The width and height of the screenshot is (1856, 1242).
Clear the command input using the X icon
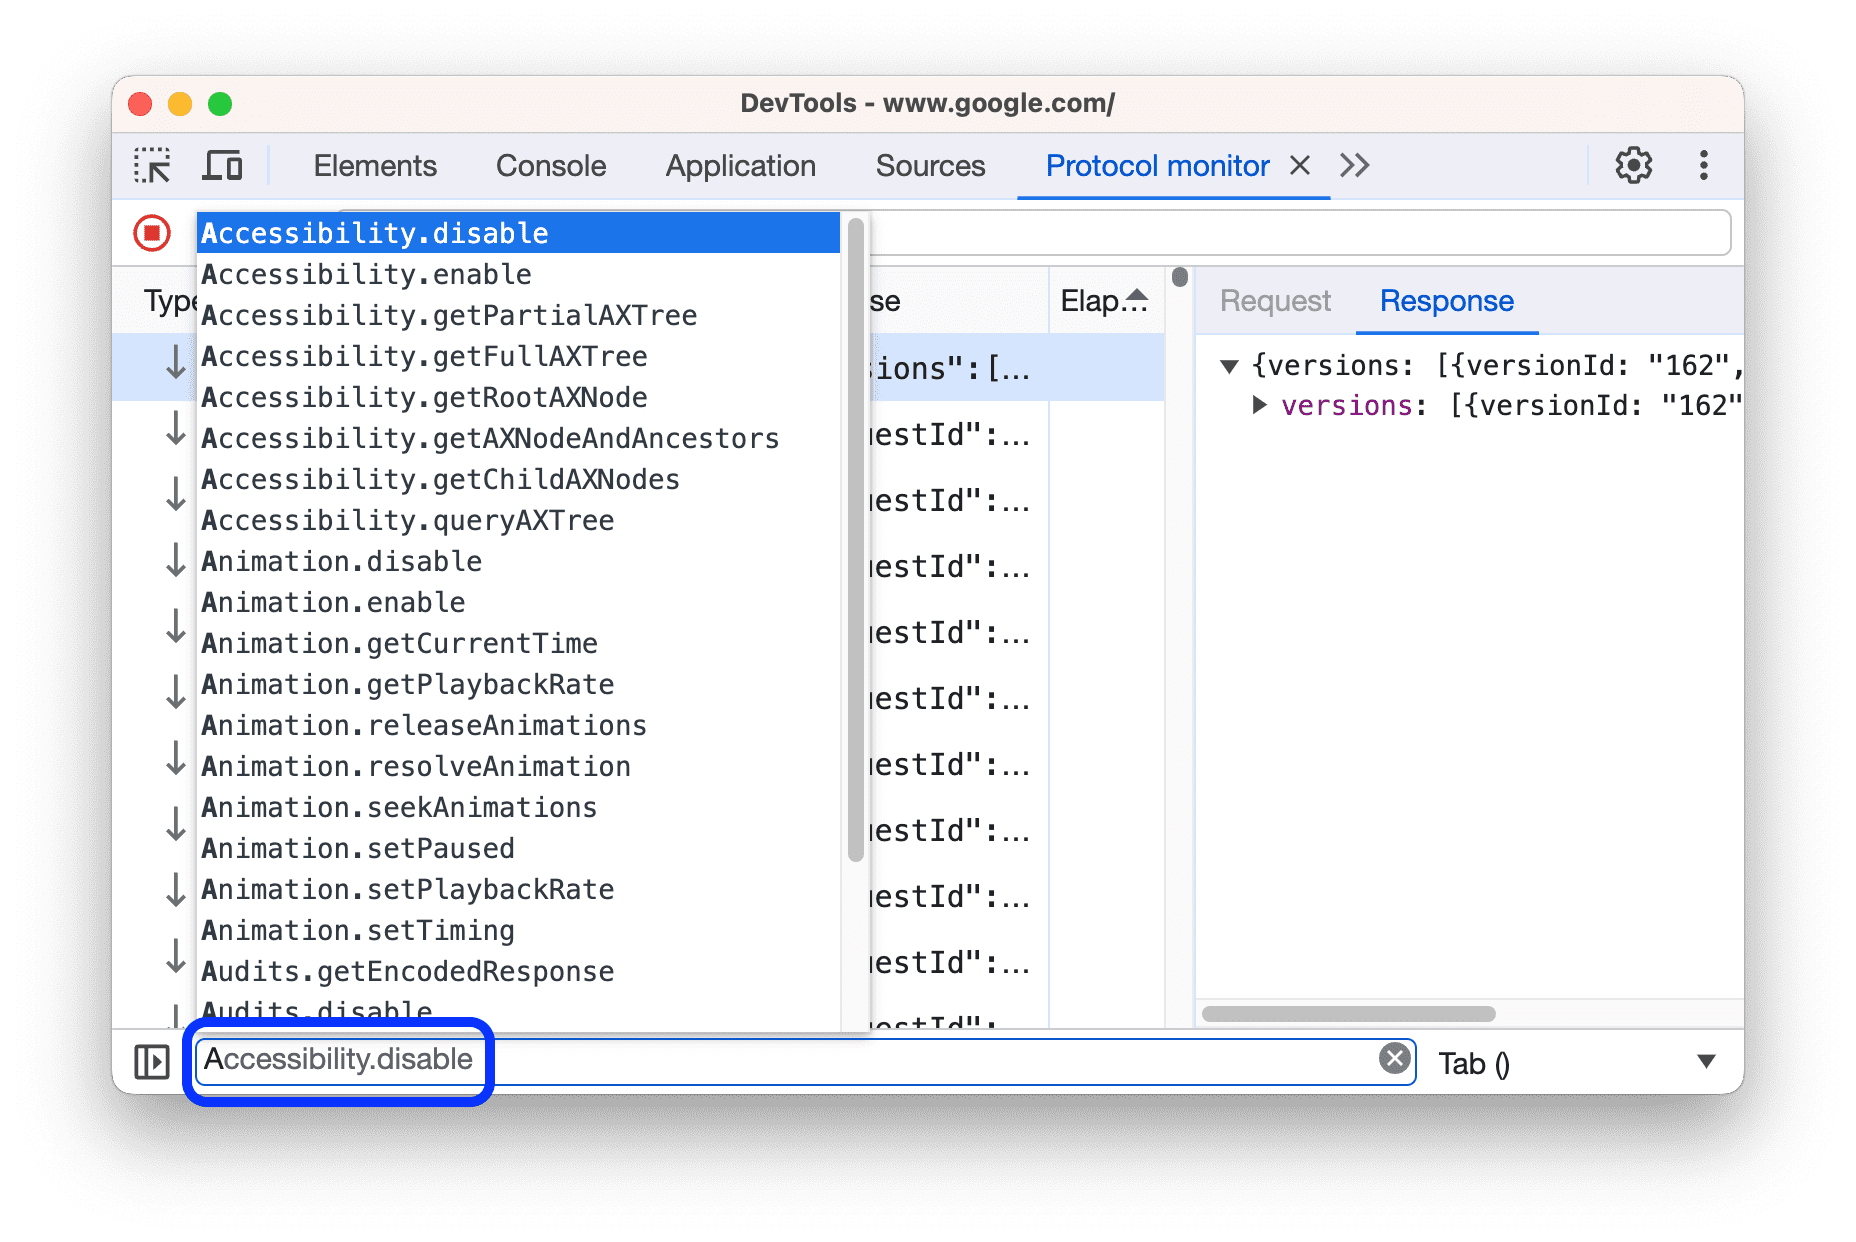[x=1394, y=1060]
